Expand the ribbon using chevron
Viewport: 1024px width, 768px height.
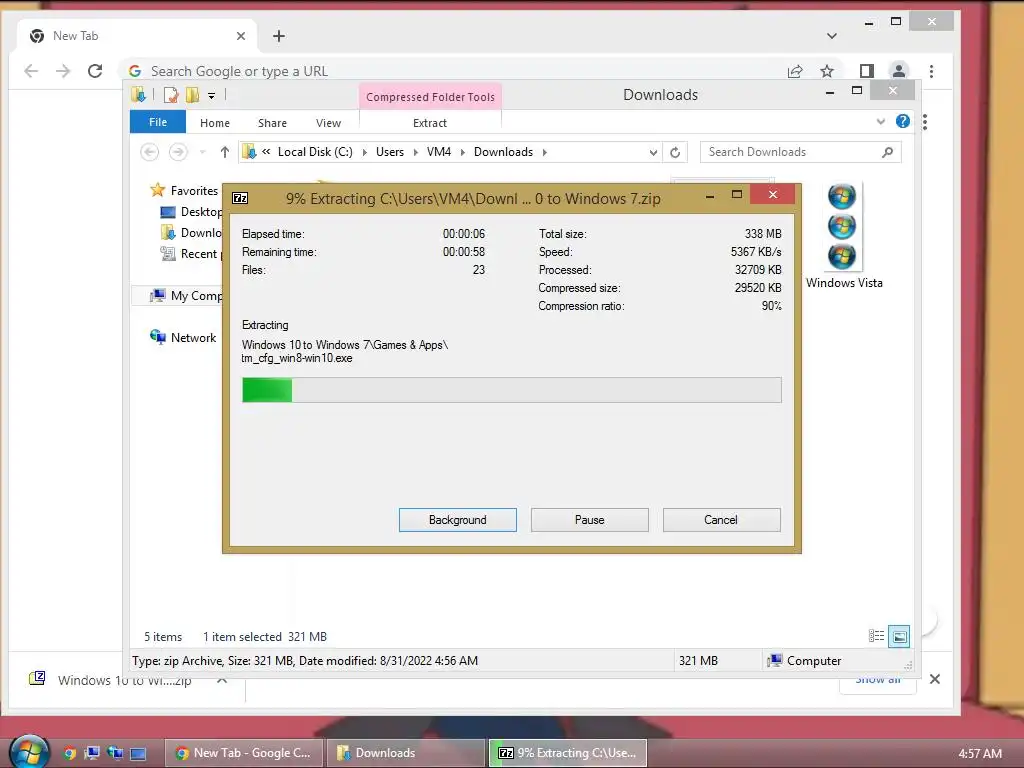pos(880,121)
